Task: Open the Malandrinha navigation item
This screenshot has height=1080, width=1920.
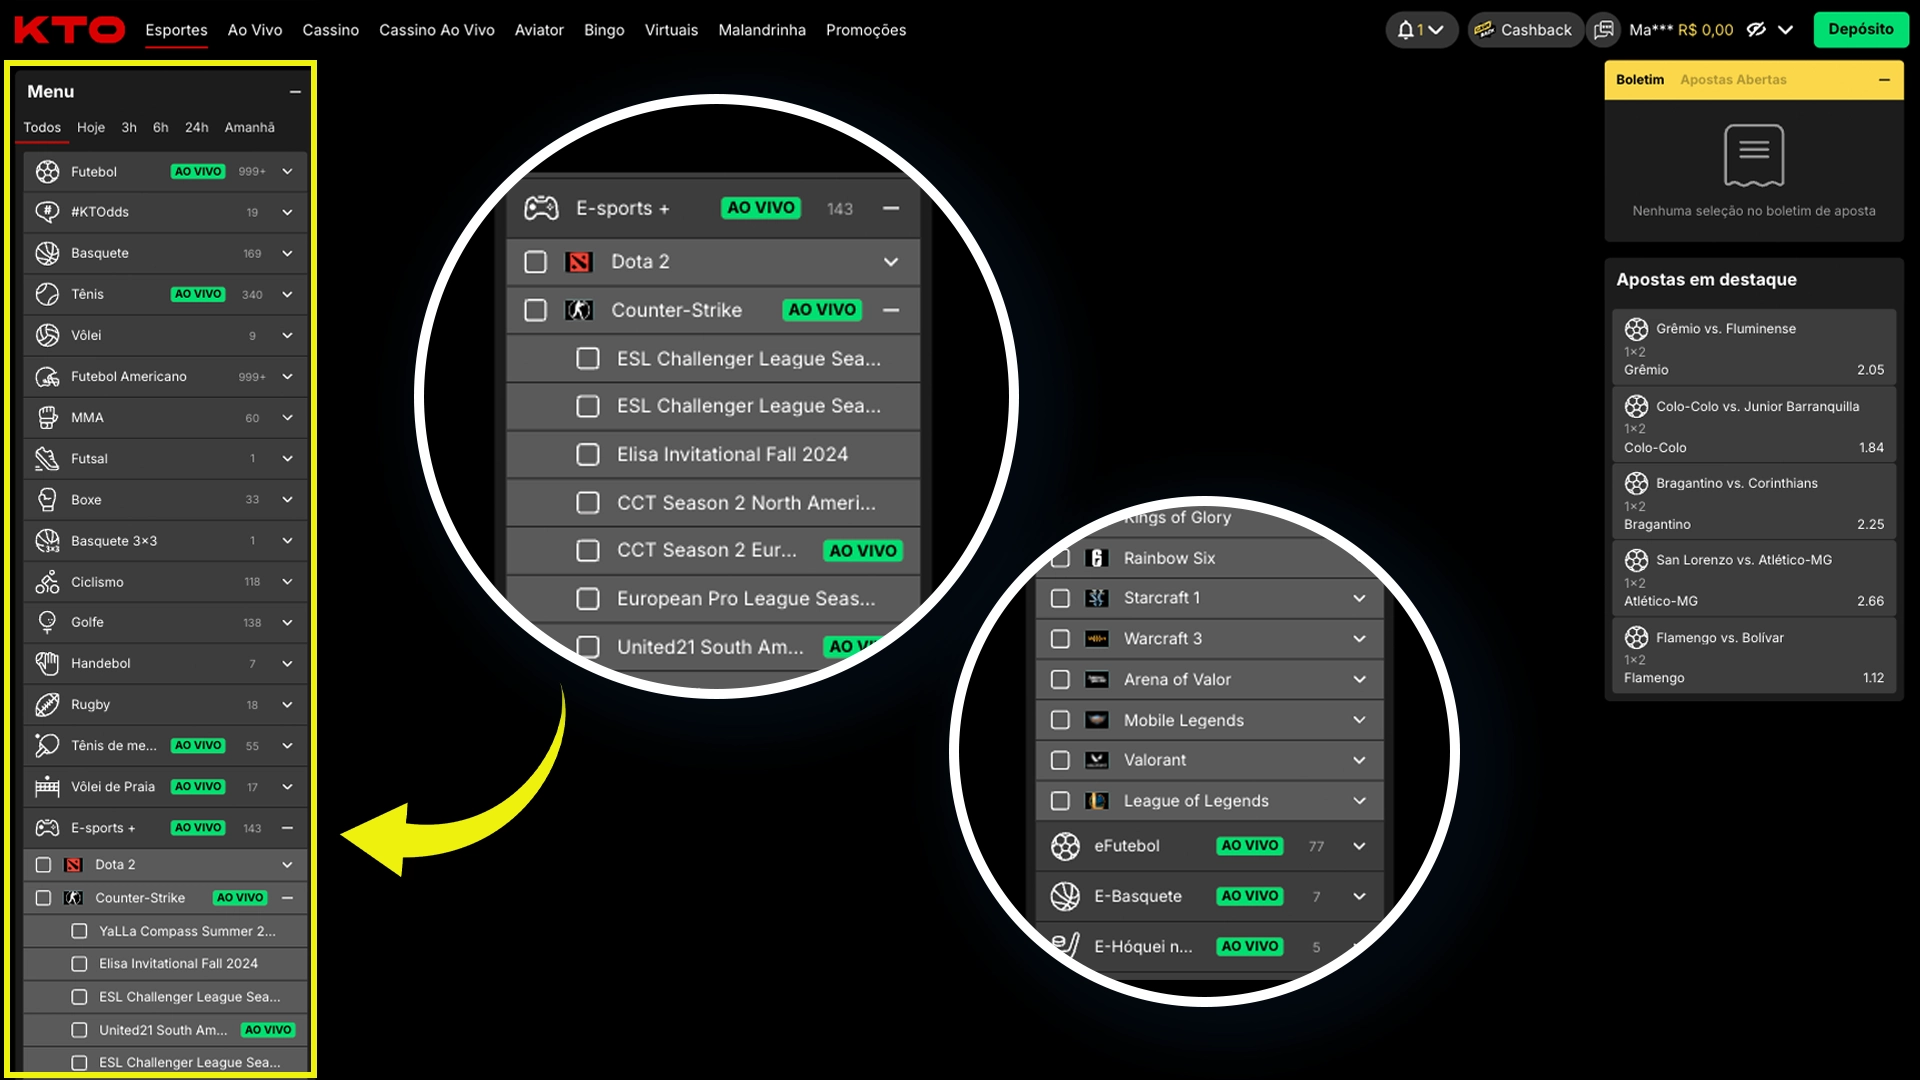Action: [762, 30]
